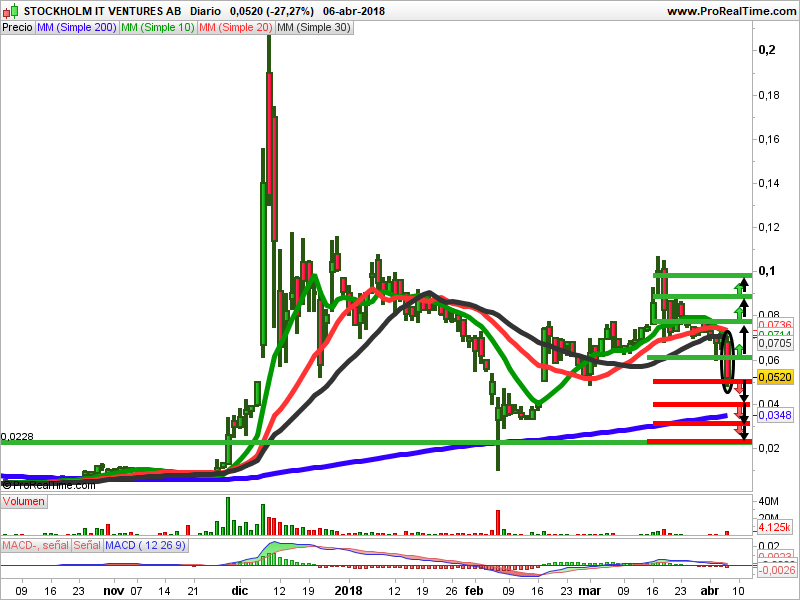Open the www.ProRealTime.com link
This screenshot has height=600, width=800.
731,11
